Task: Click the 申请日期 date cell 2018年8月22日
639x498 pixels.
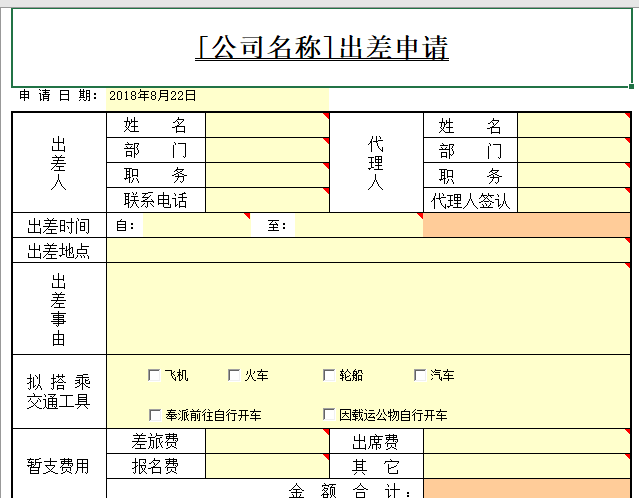Action: (x=216, y=97)
